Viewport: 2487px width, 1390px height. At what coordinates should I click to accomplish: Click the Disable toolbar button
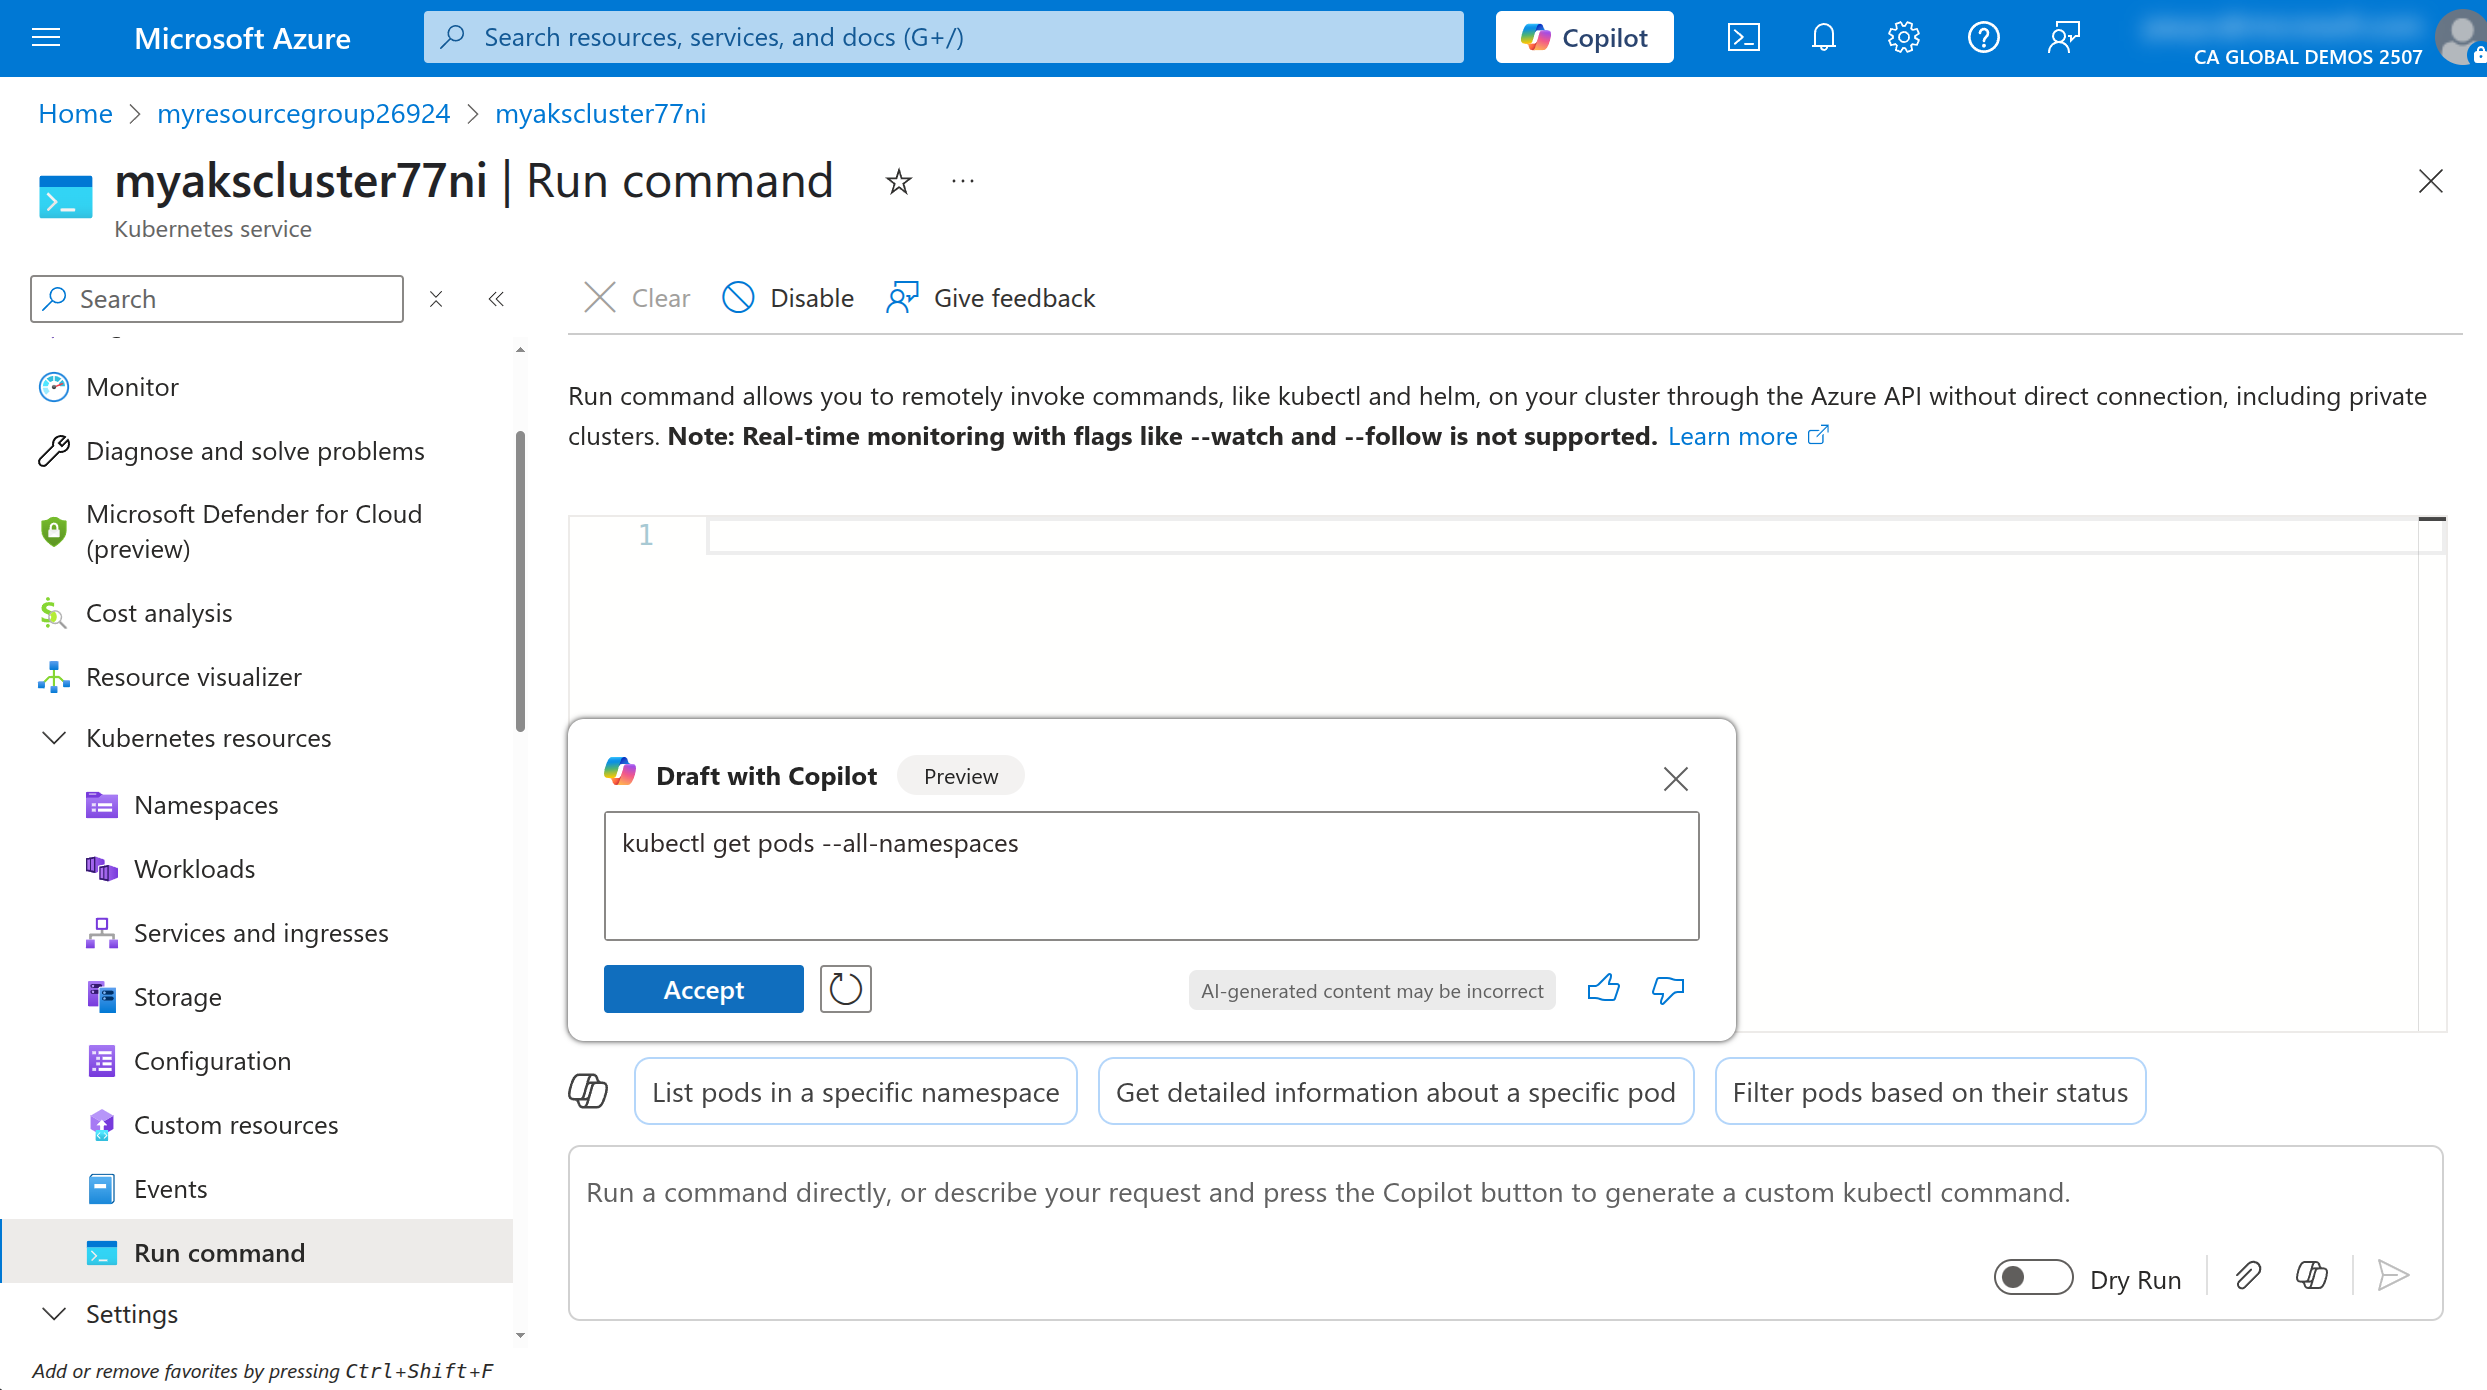click(x=788, y=298)
